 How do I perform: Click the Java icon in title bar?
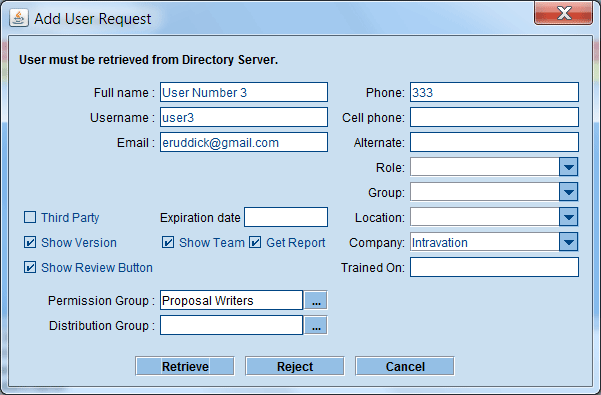pos(18,18)
